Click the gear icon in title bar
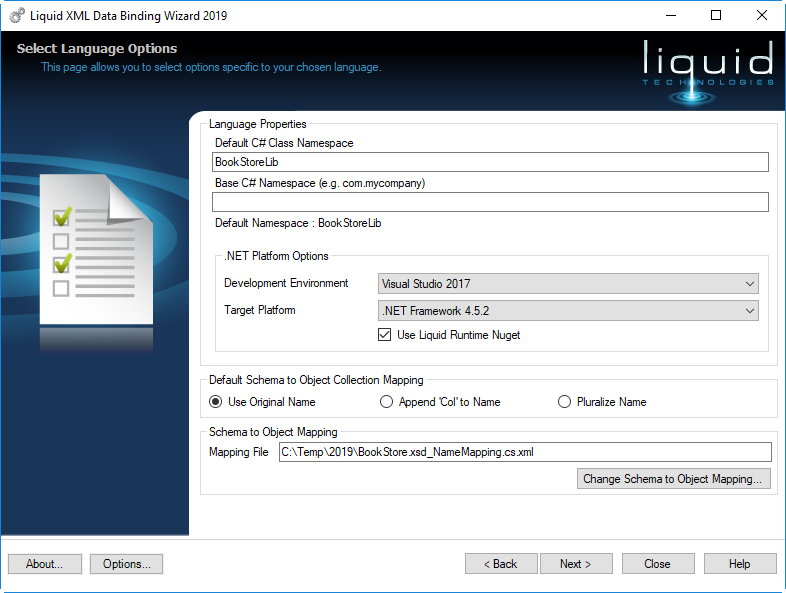786x593 pixels. 17,15
